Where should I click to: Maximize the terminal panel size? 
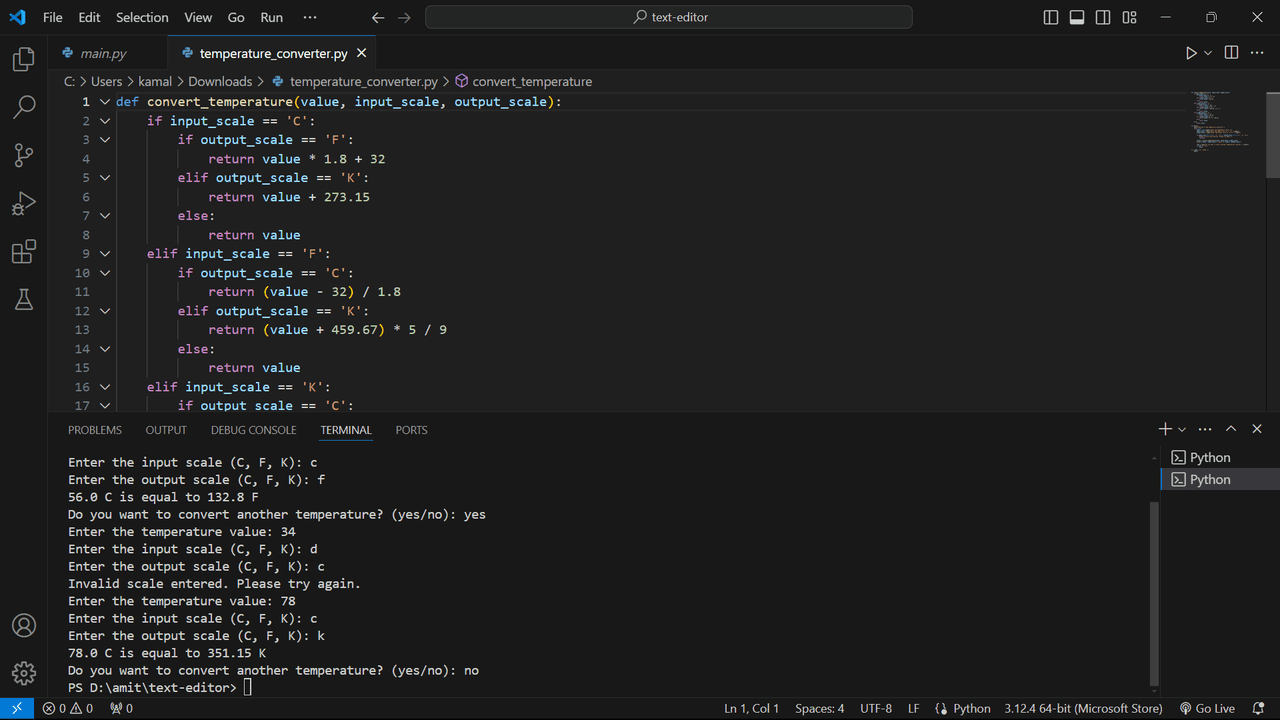[x=1231, y=429]
